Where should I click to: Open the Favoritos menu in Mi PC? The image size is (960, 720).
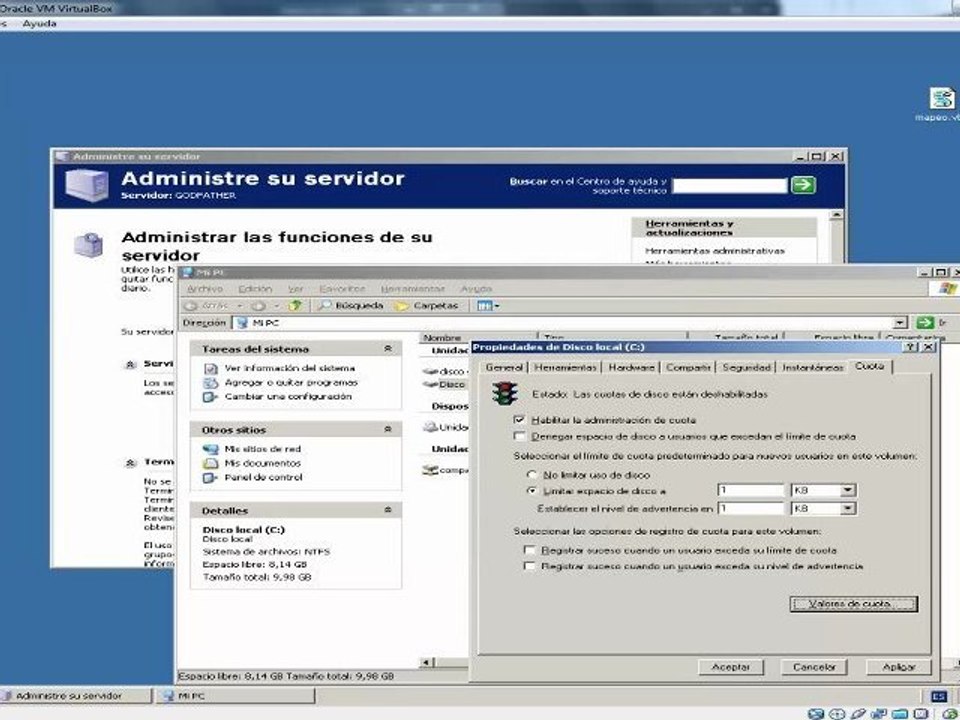(342, 288)
